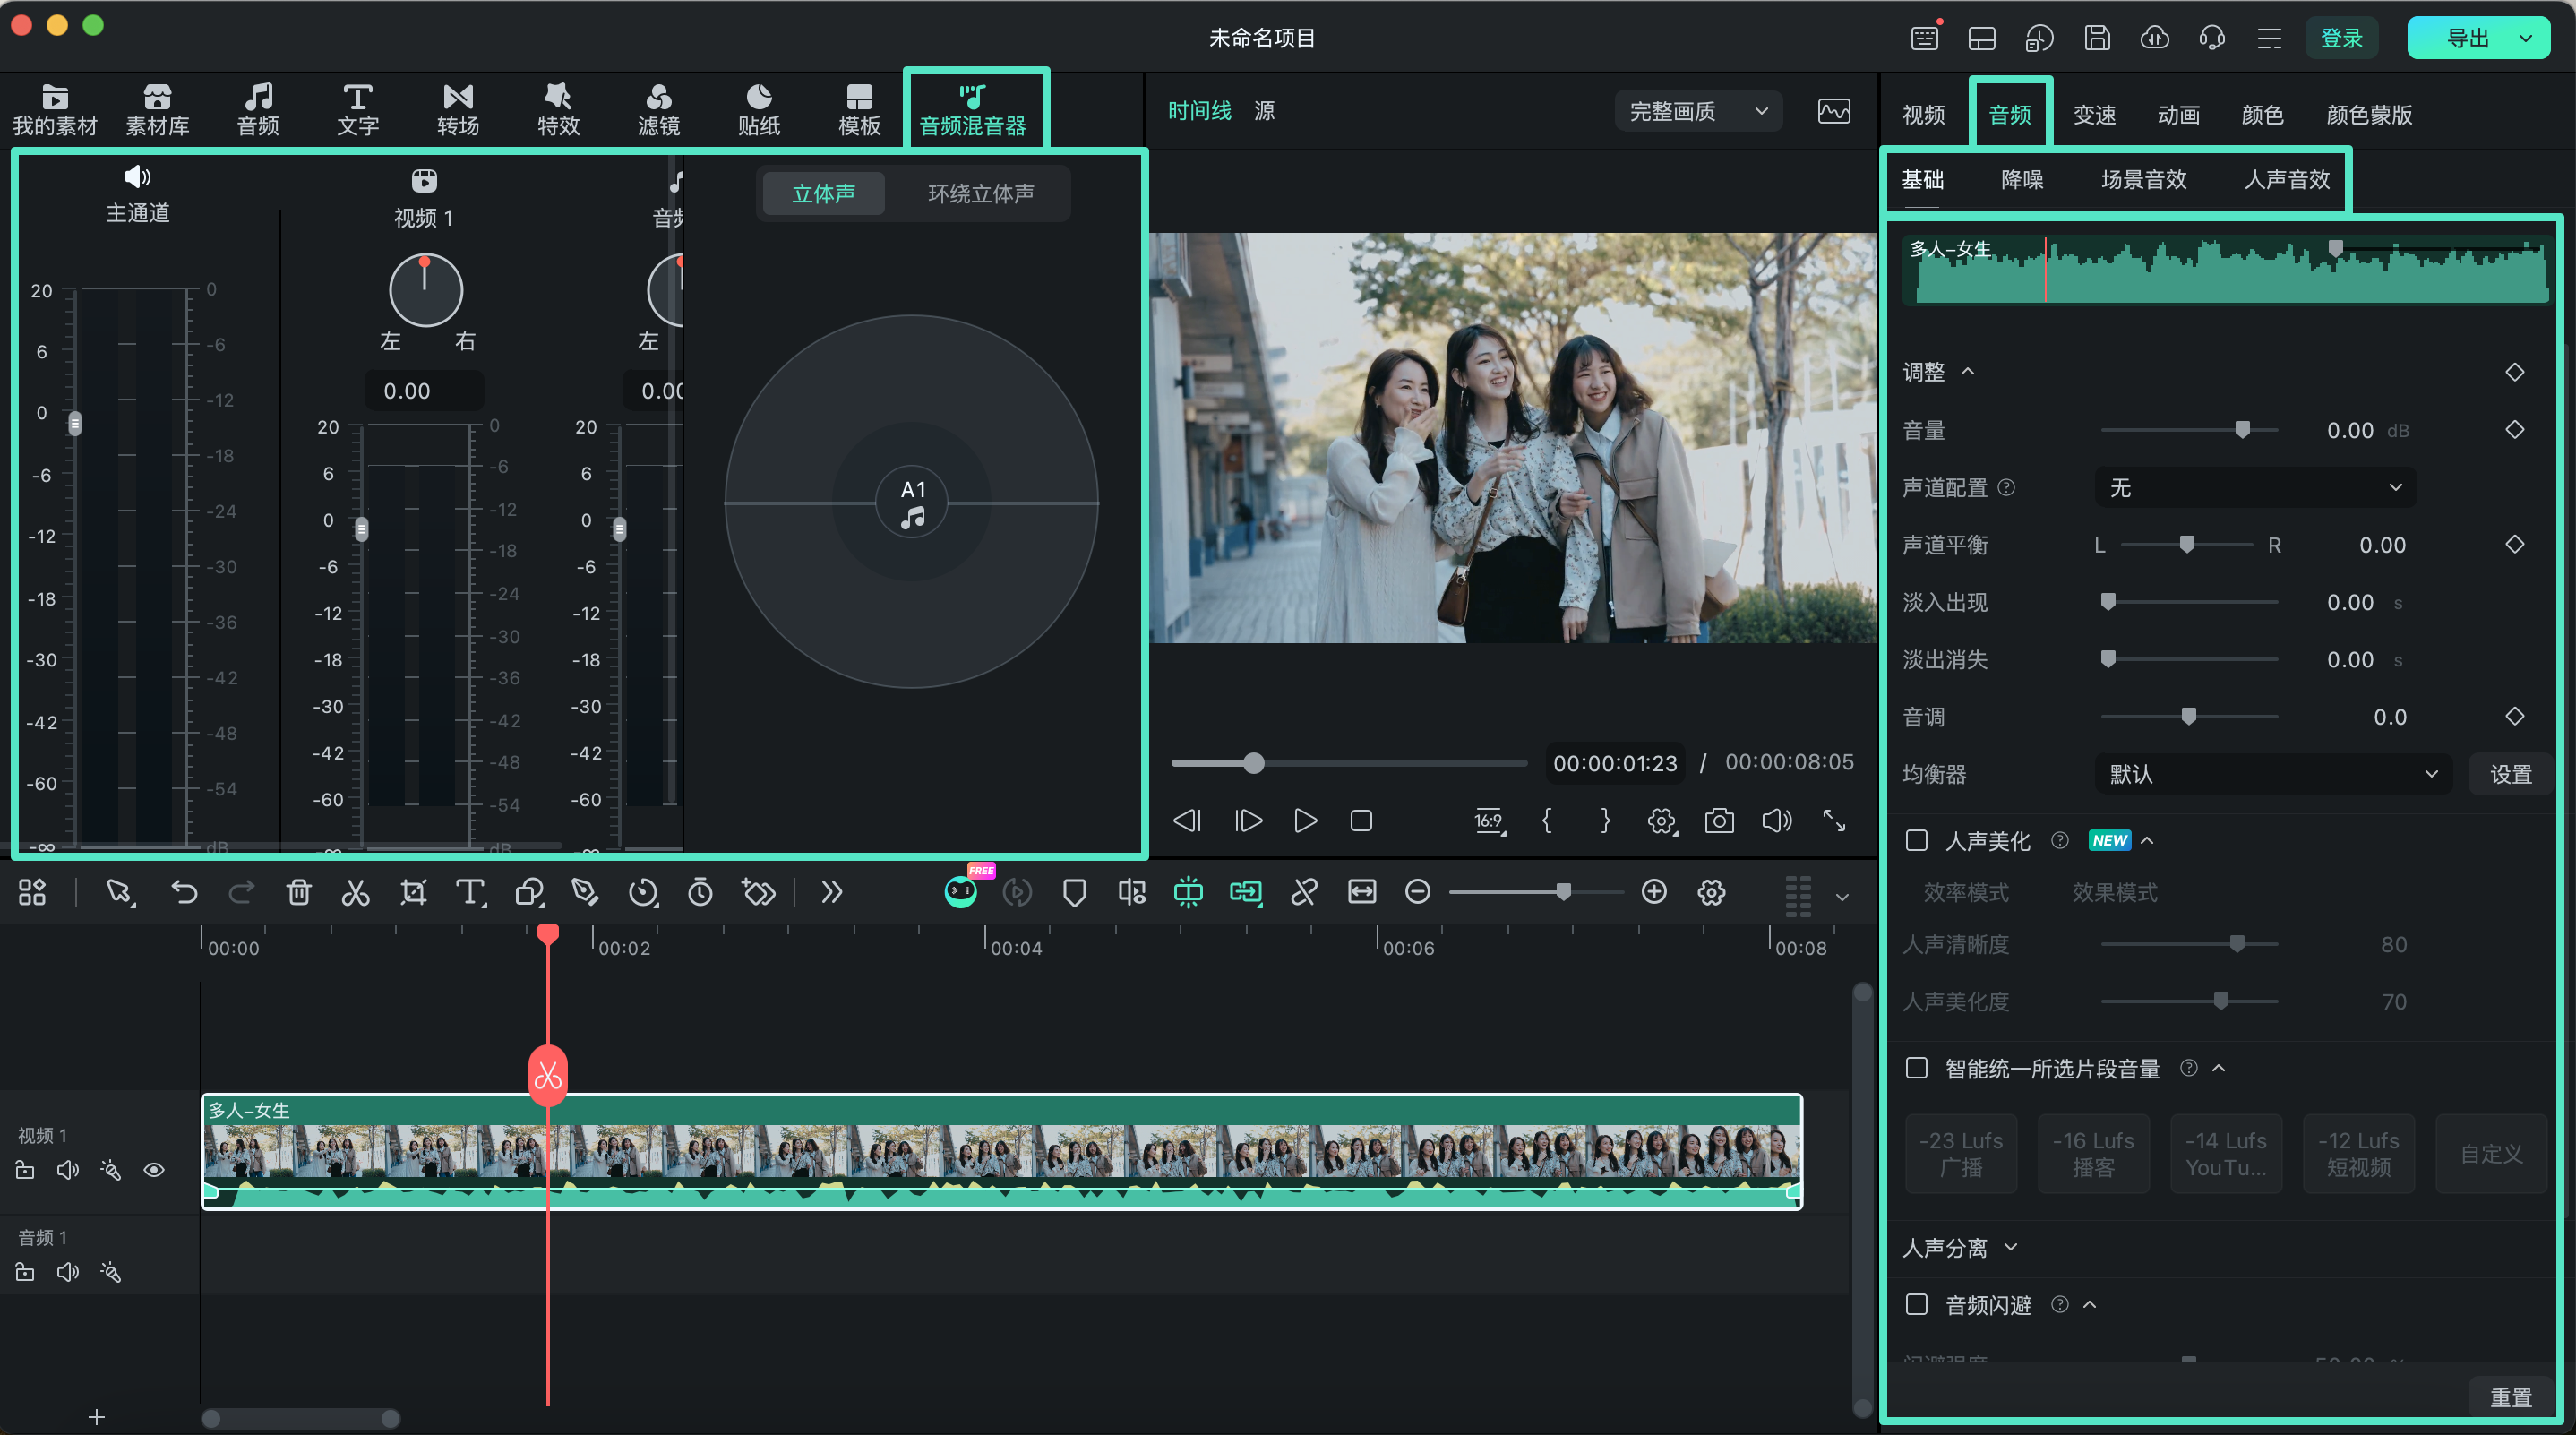Viewport: 2576px width, 1435px height.
Task: Click the 音量 volume slider
Action: tap(2189, 430)
